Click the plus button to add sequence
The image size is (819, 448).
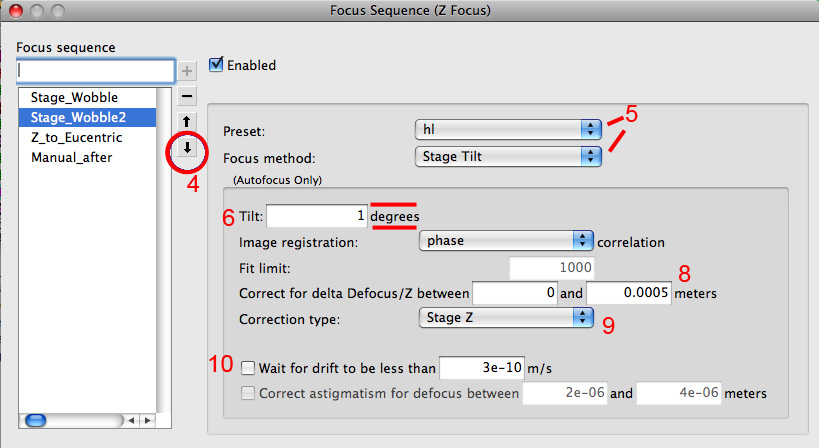pyautogui.click(x=187, y=71)
